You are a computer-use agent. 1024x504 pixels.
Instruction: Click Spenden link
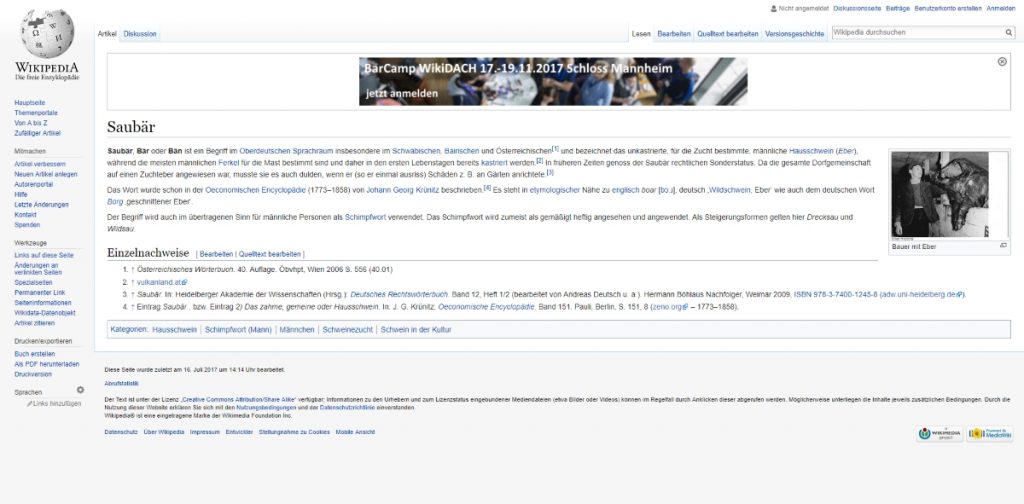coord(26,225)
